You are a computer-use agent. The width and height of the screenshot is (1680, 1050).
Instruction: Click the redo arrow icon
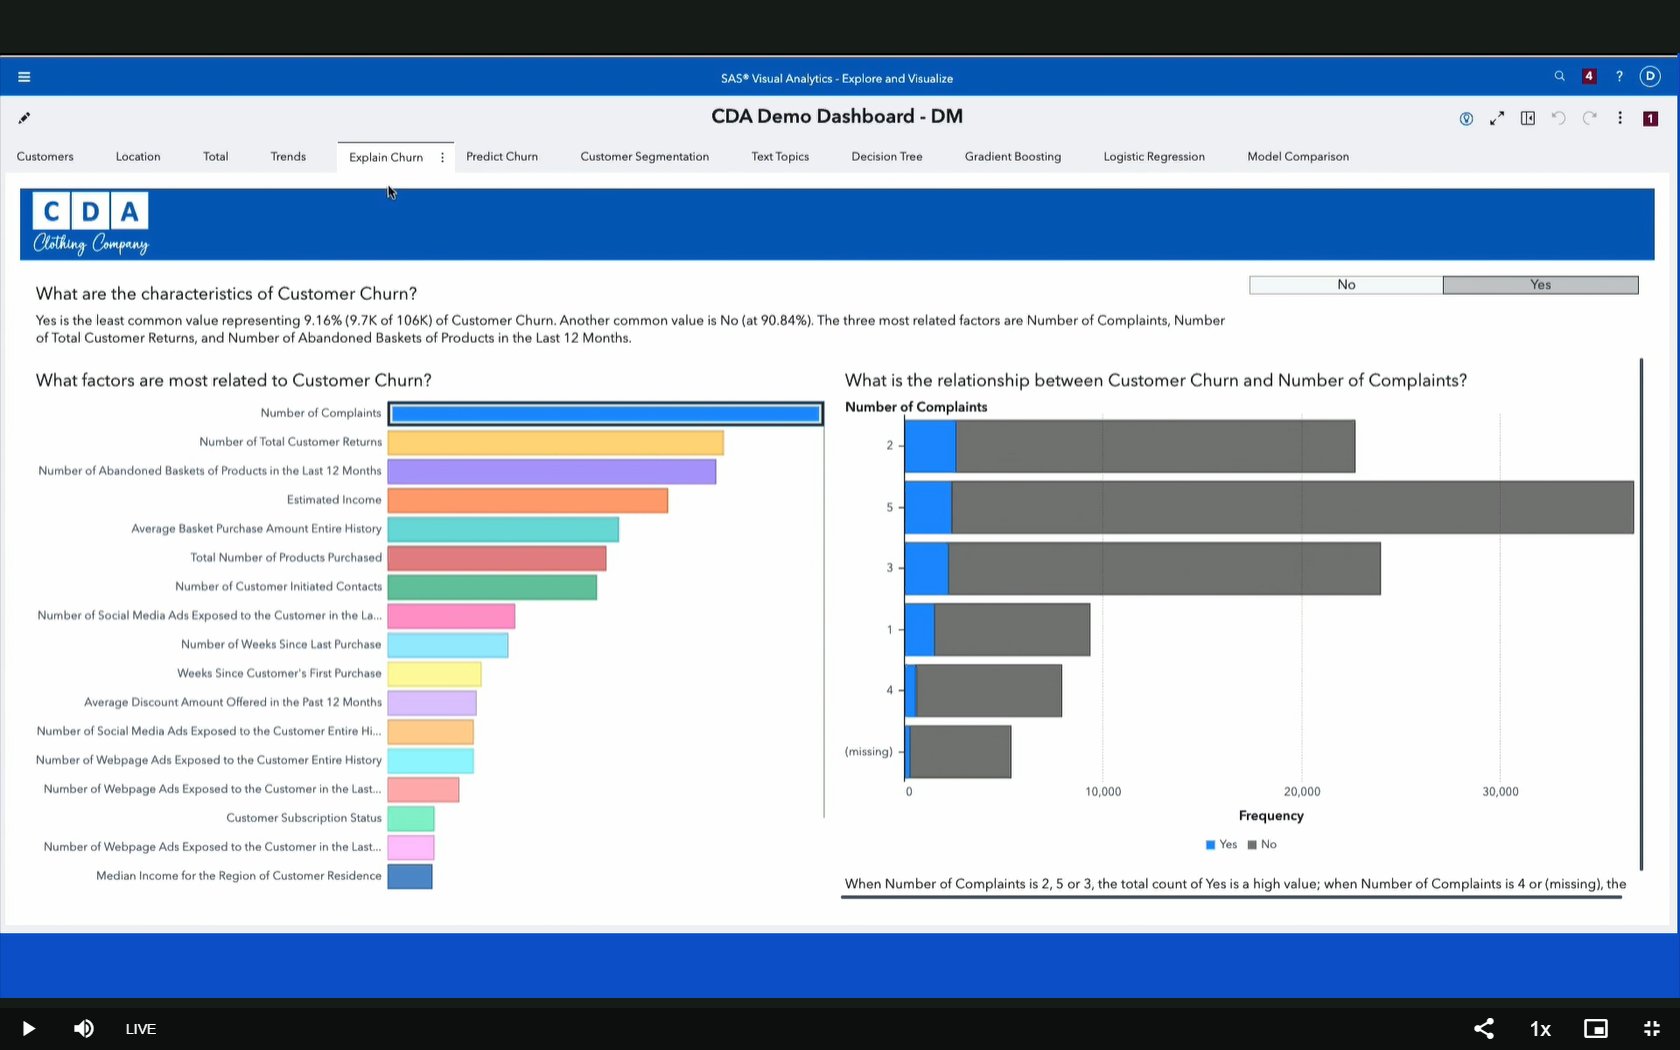(x=1589, y=118)
